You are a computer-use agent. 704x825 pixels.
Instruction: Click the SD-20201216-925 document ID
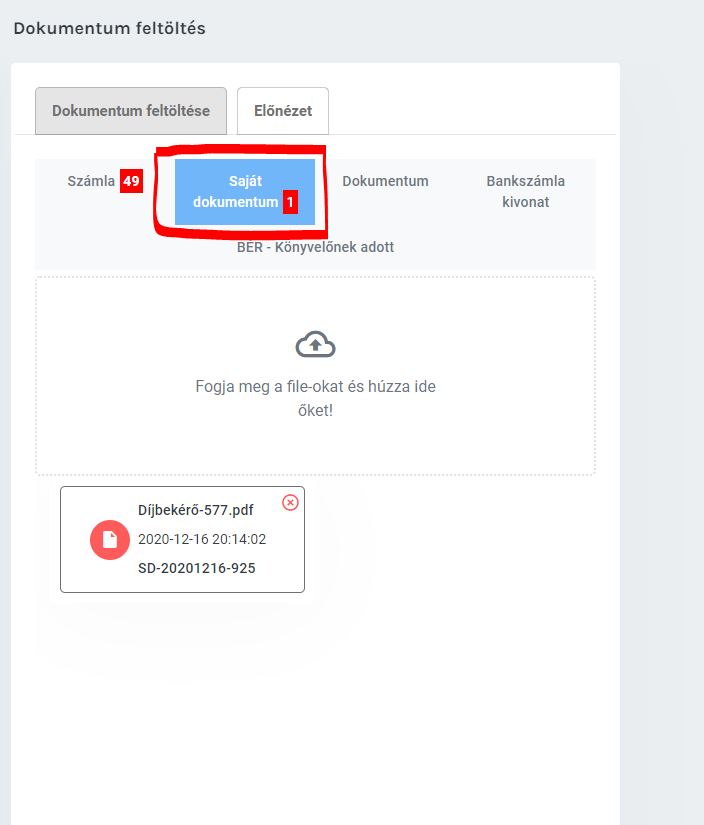(196, 568)
